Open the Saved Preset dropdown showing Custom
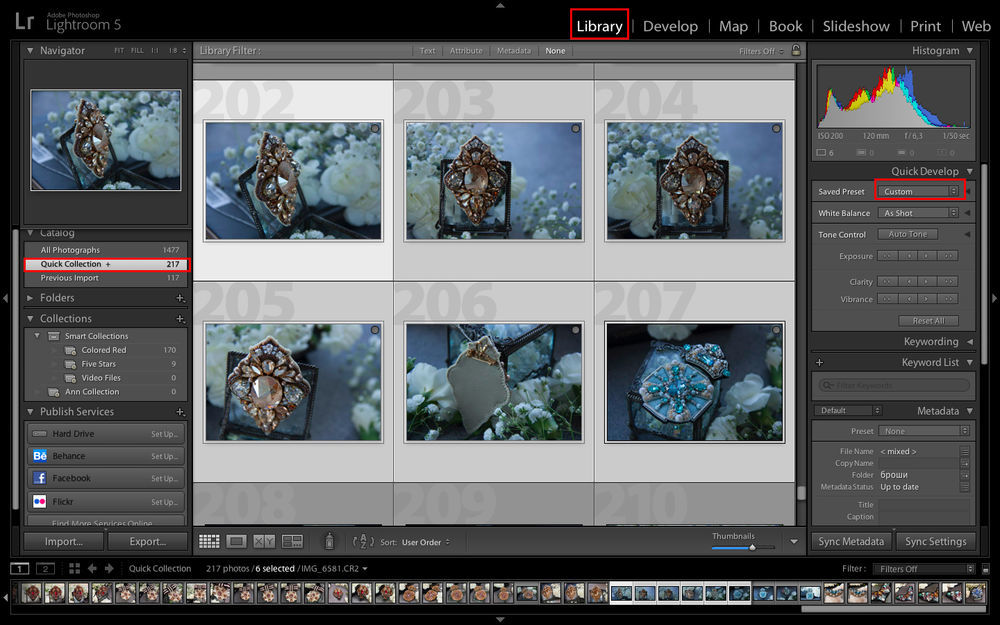The height and width of the screenshot is (625, 1000). point(919,191)
